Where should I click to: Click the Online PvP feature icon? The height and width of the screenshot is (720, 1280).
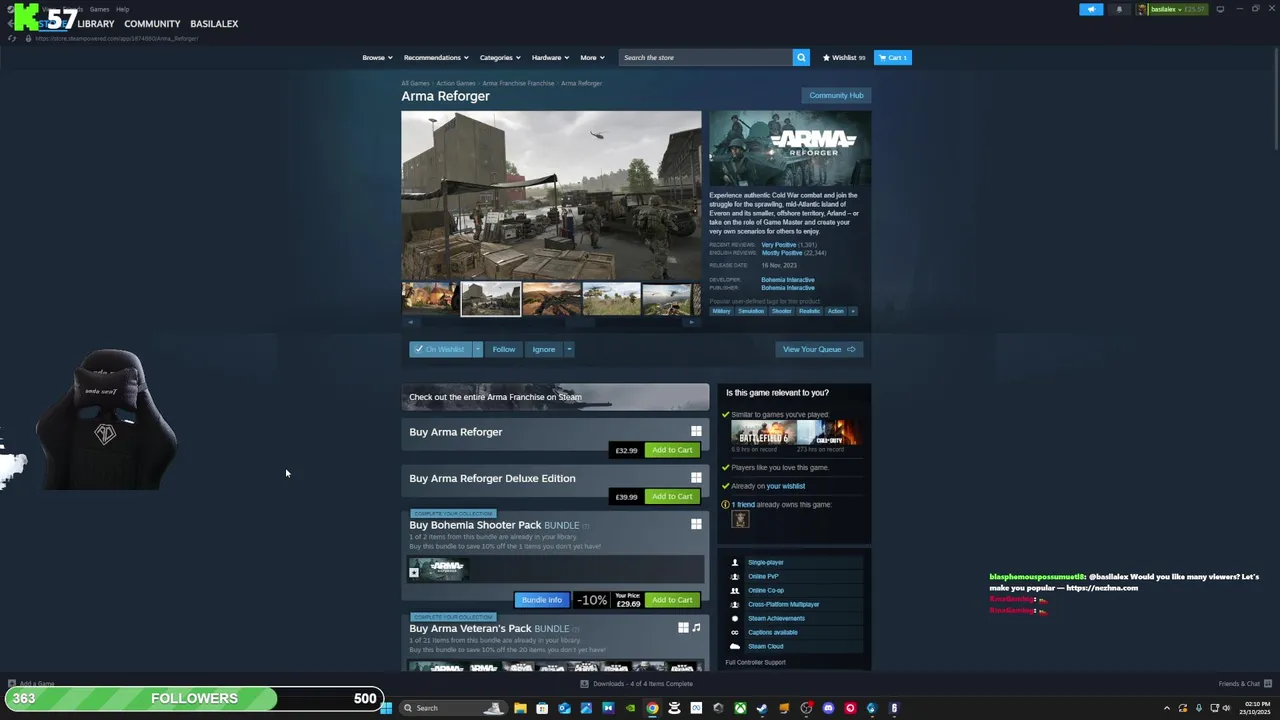pos(735,576)
